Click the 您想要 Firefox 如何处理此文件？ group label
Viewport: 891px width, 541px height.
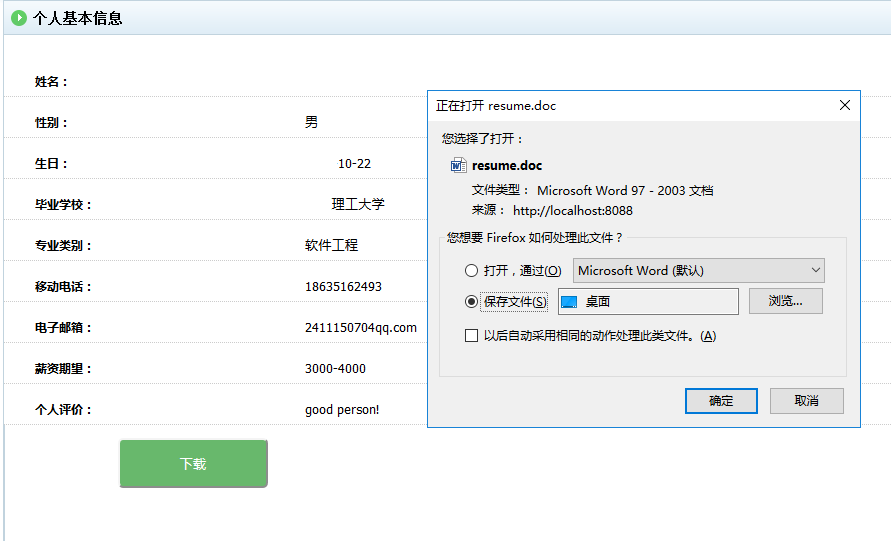click(x=534, y=238)
